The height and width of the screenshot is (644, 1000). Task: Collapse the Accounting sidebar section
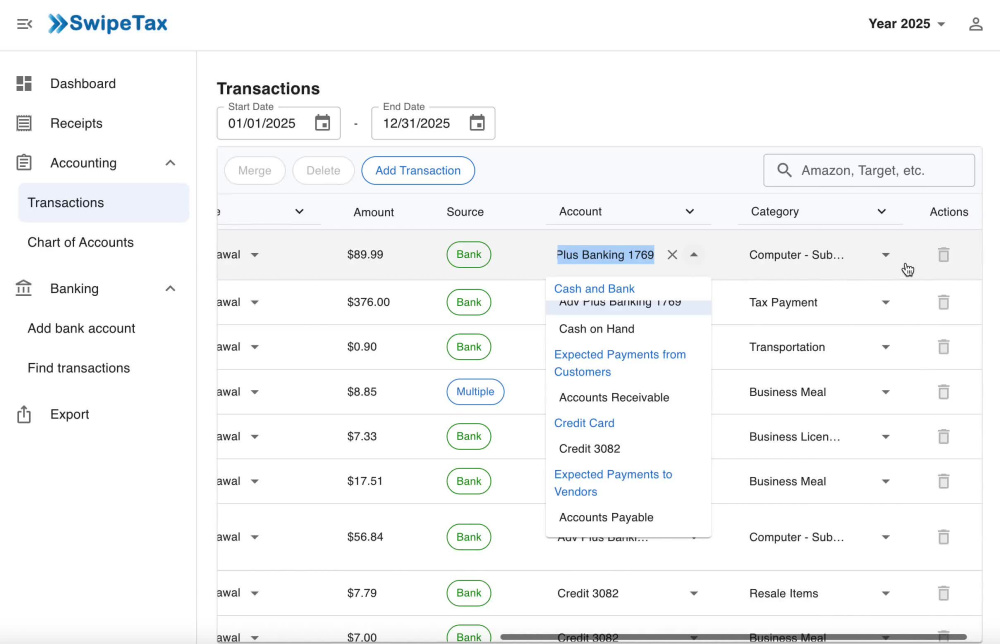point(170,163)
